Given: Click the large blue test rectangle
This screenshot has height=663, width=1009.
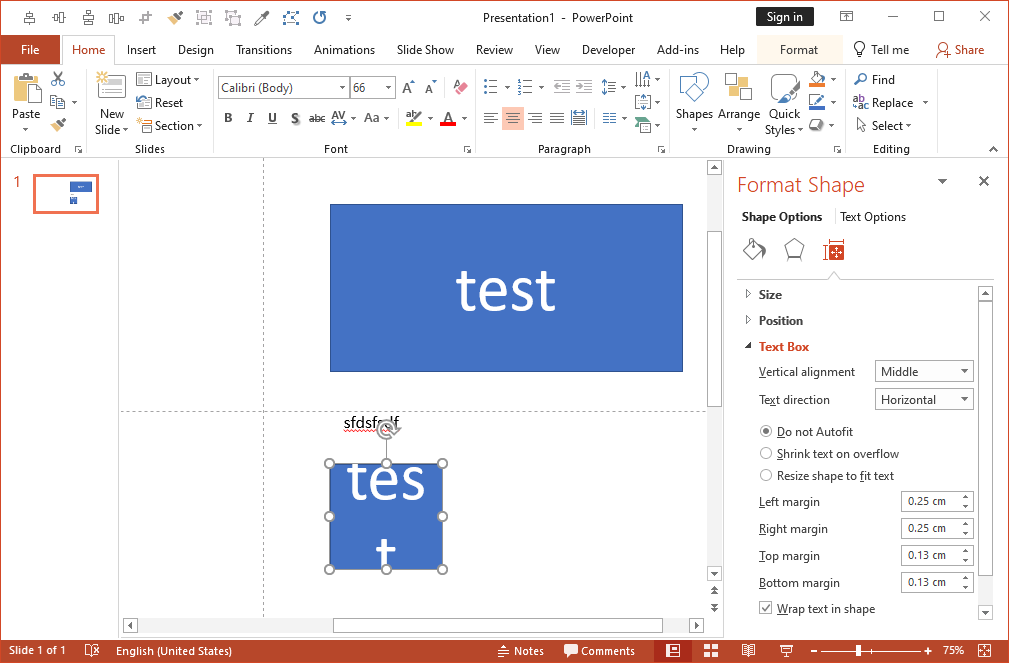Looking at the screenshot, I should 506,288.
